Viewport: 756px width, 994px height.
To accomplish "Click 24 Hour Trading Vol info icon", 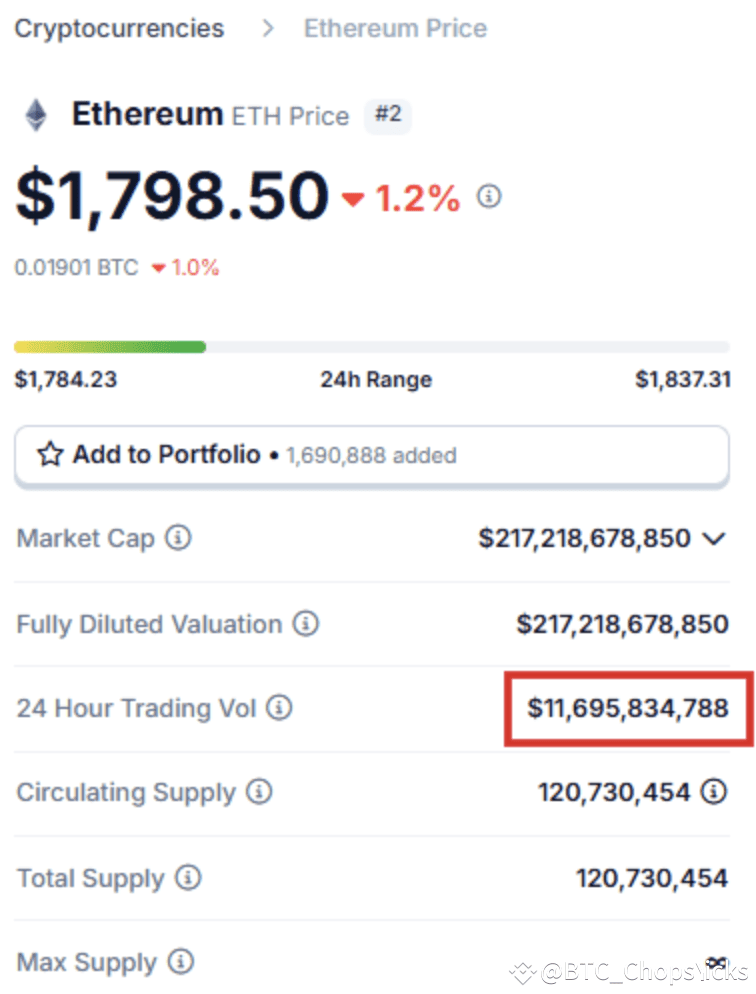I will pos(279,709).
